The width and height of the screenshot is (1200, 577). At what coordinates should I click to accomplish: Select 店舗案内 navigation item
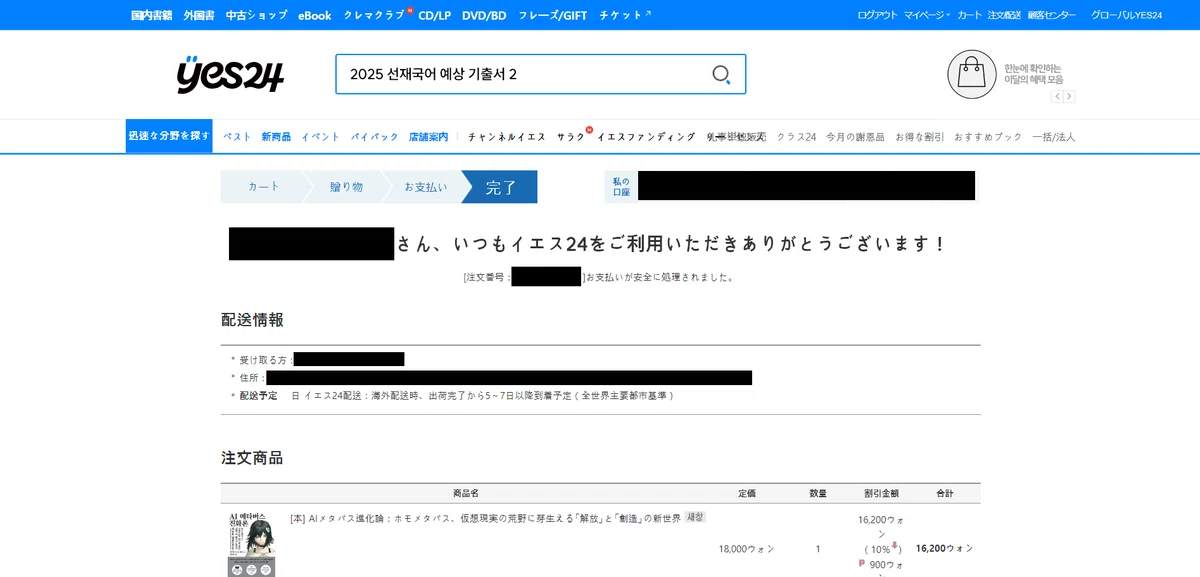click(428, 137)
